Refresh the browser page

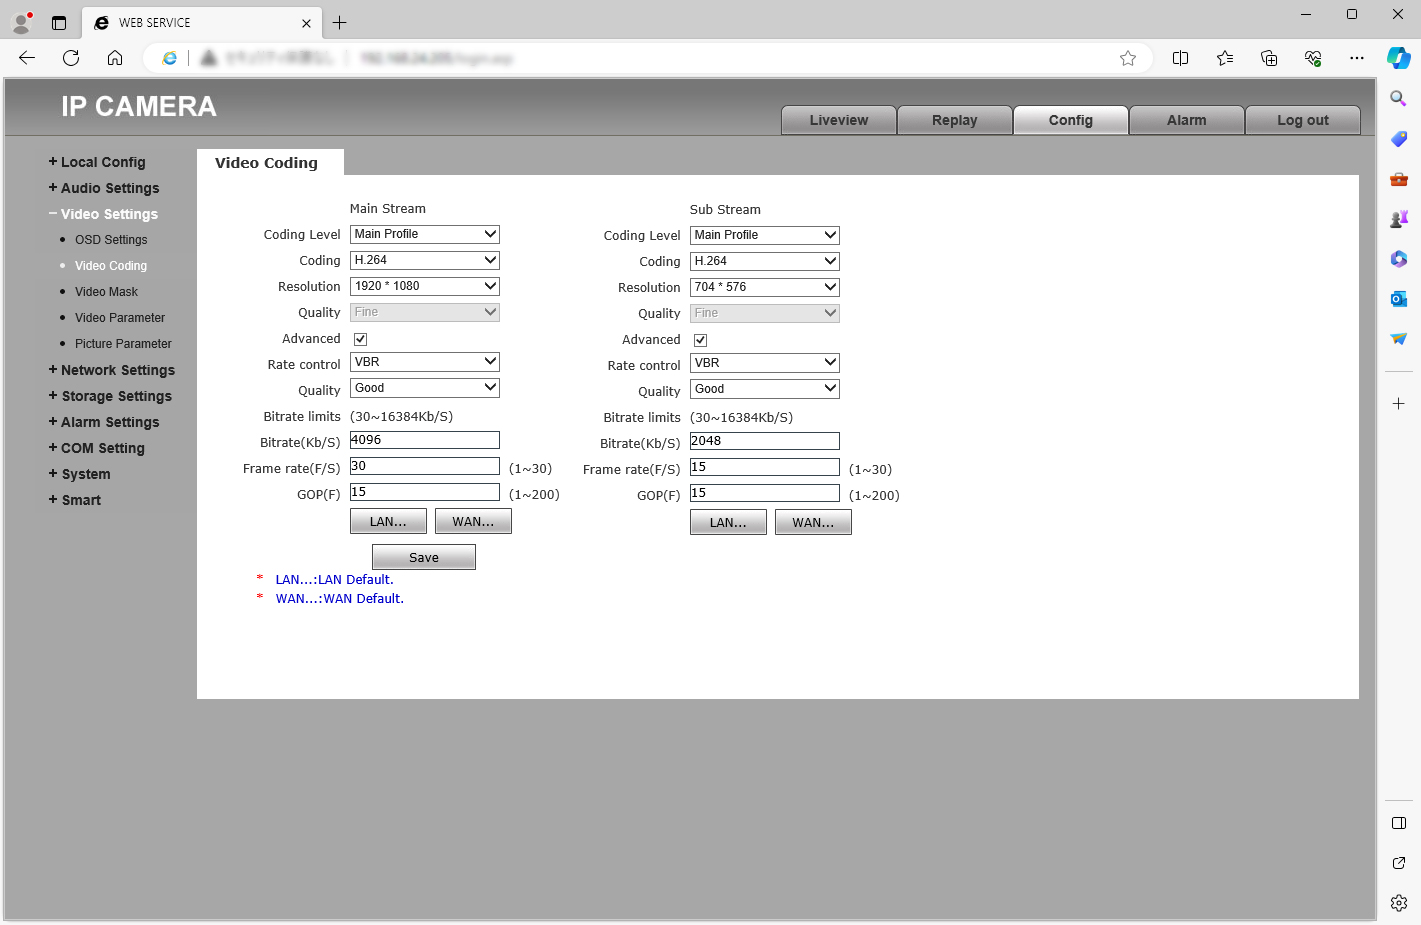coord(71,58)
